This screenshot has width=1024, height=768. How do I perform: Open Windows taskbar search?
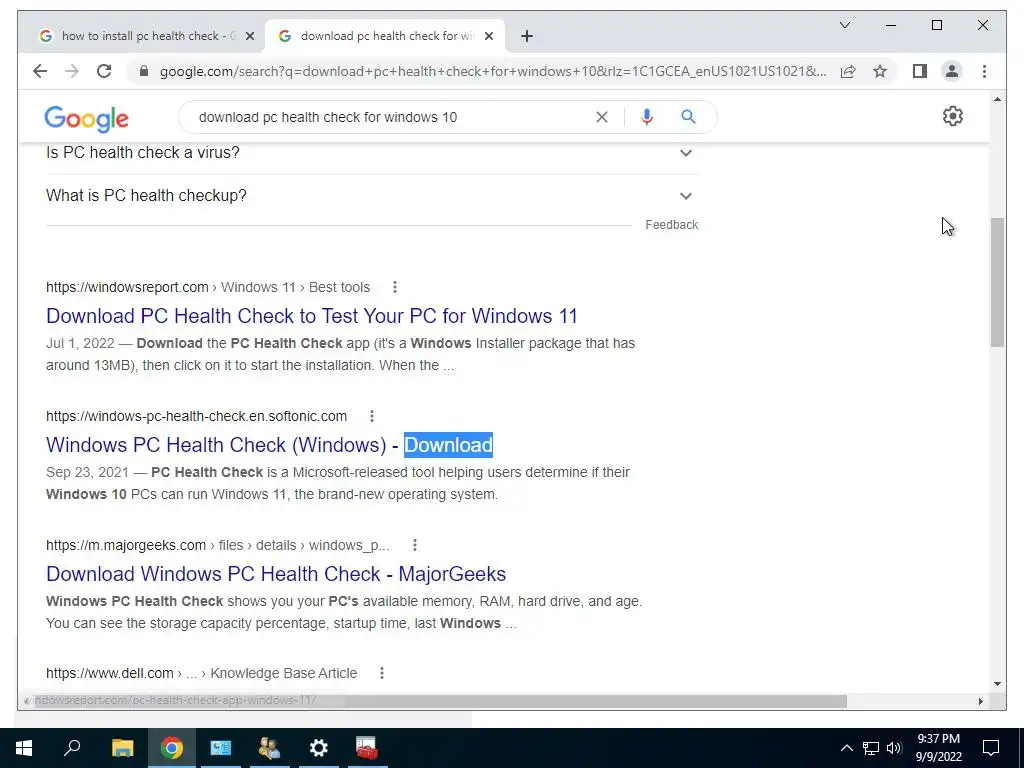click(72, 748)
